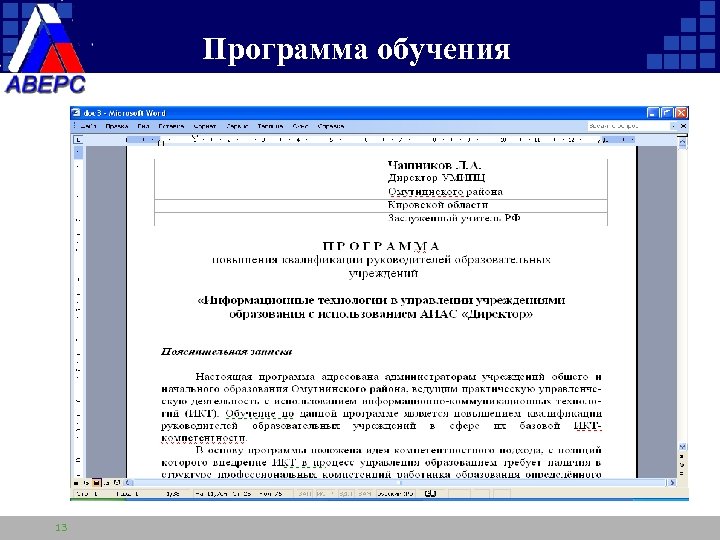Click the line Омутнинского района in the table
The height and width of the screenshot is (540, 720).
[445, 191]
